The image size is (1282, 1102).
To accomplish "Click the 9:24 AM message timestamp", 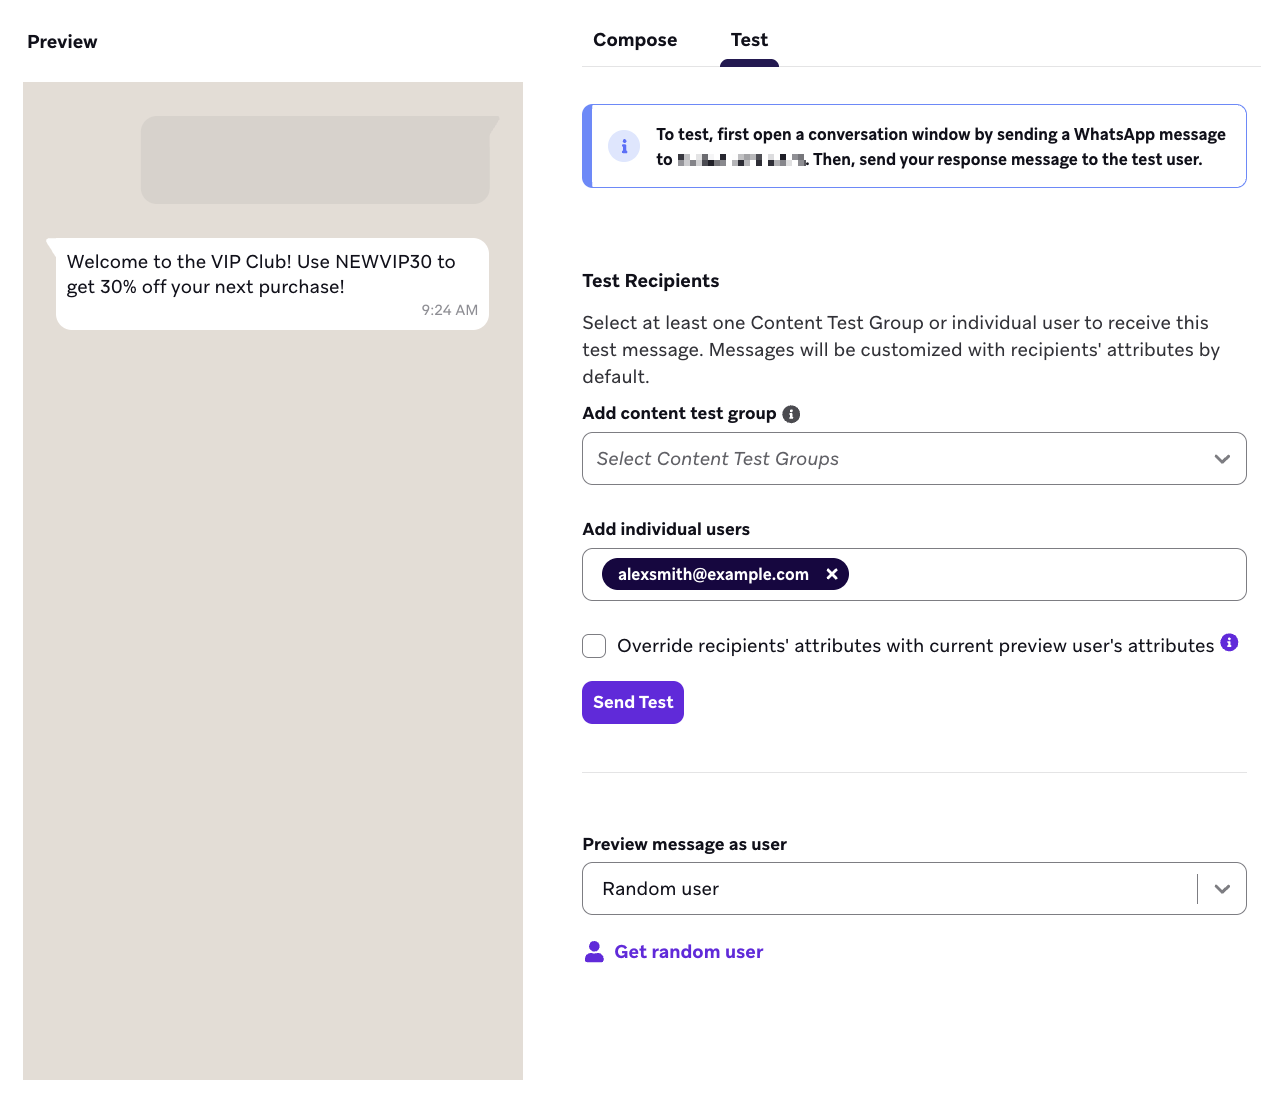I will coord(449,310).
